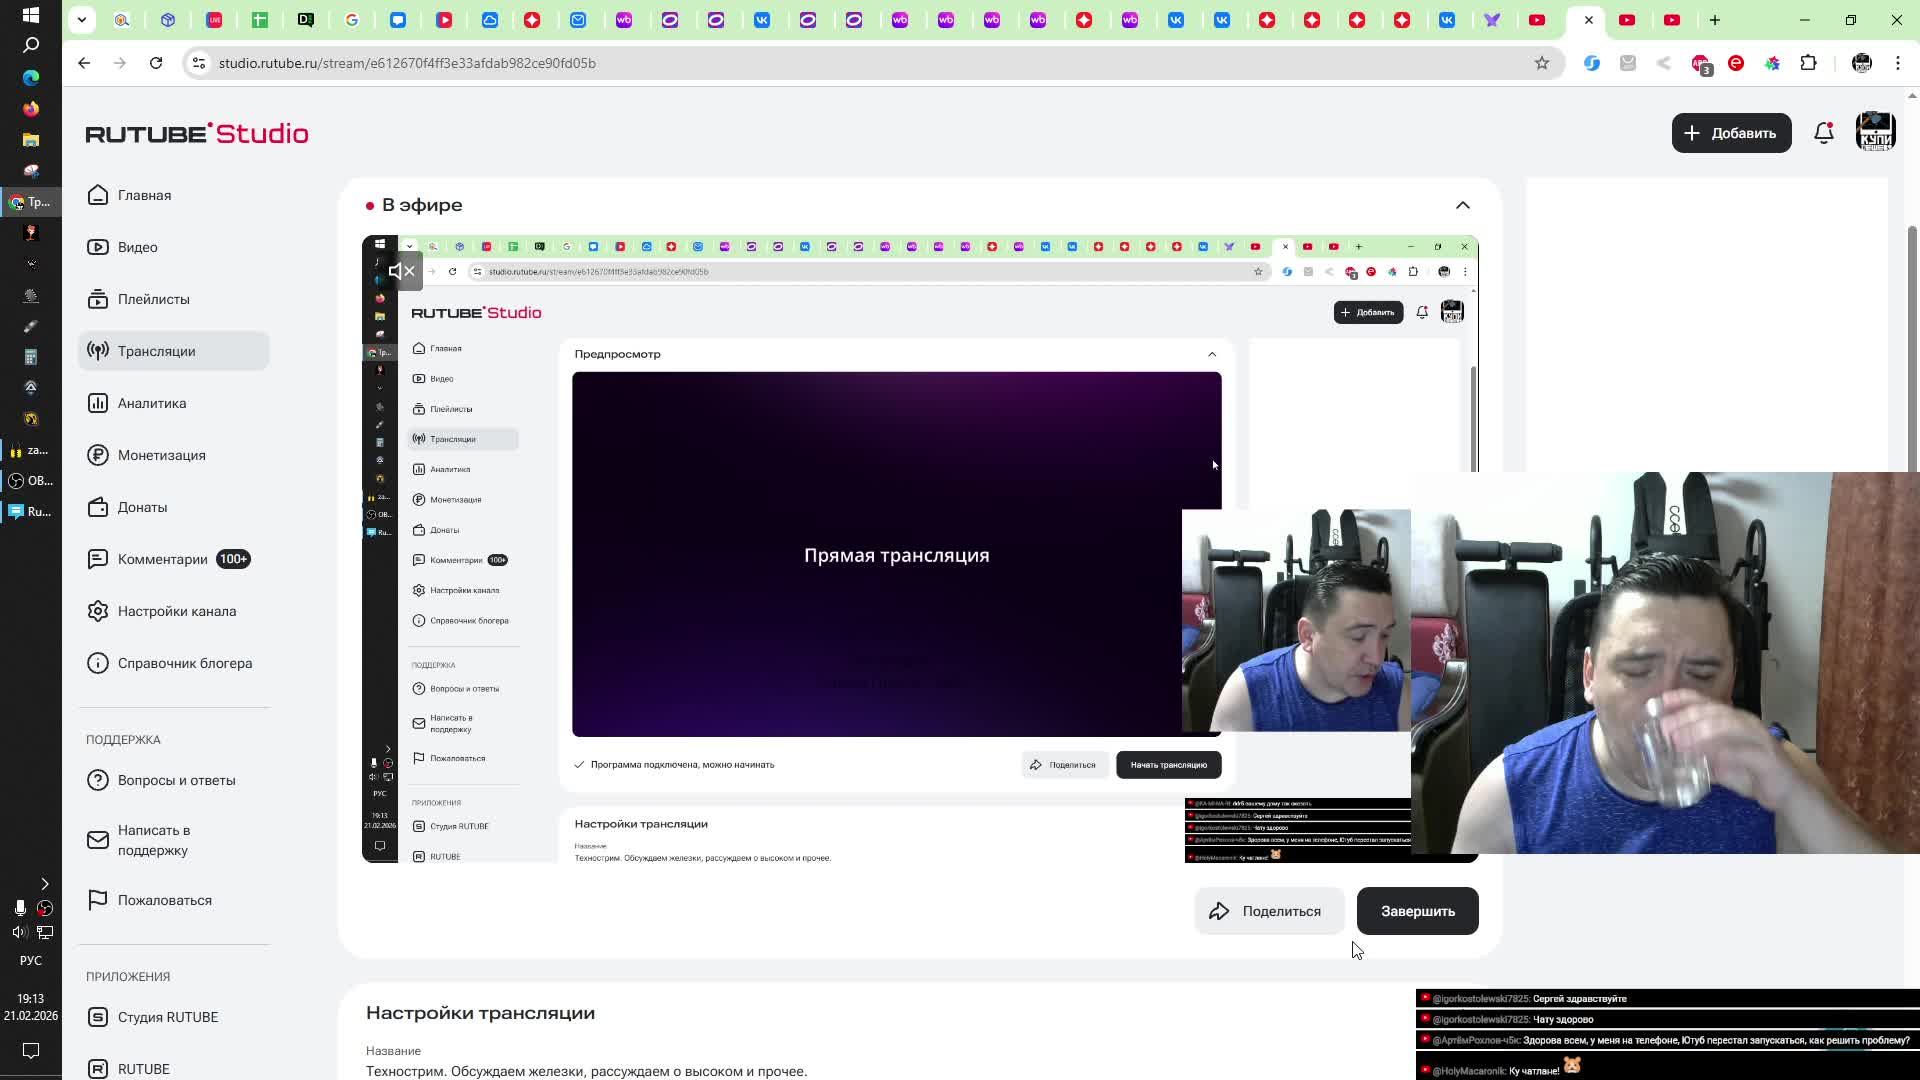Collapse the "В эфире" section
This screenshot has width=1920, height=1080.
(1462, 205)
